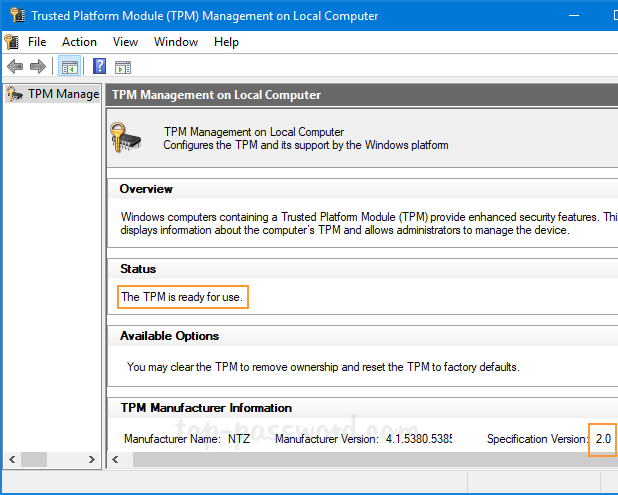The image size is (618, 495).
Task: Click the Overview section header
Action: [x=146, y=189]
